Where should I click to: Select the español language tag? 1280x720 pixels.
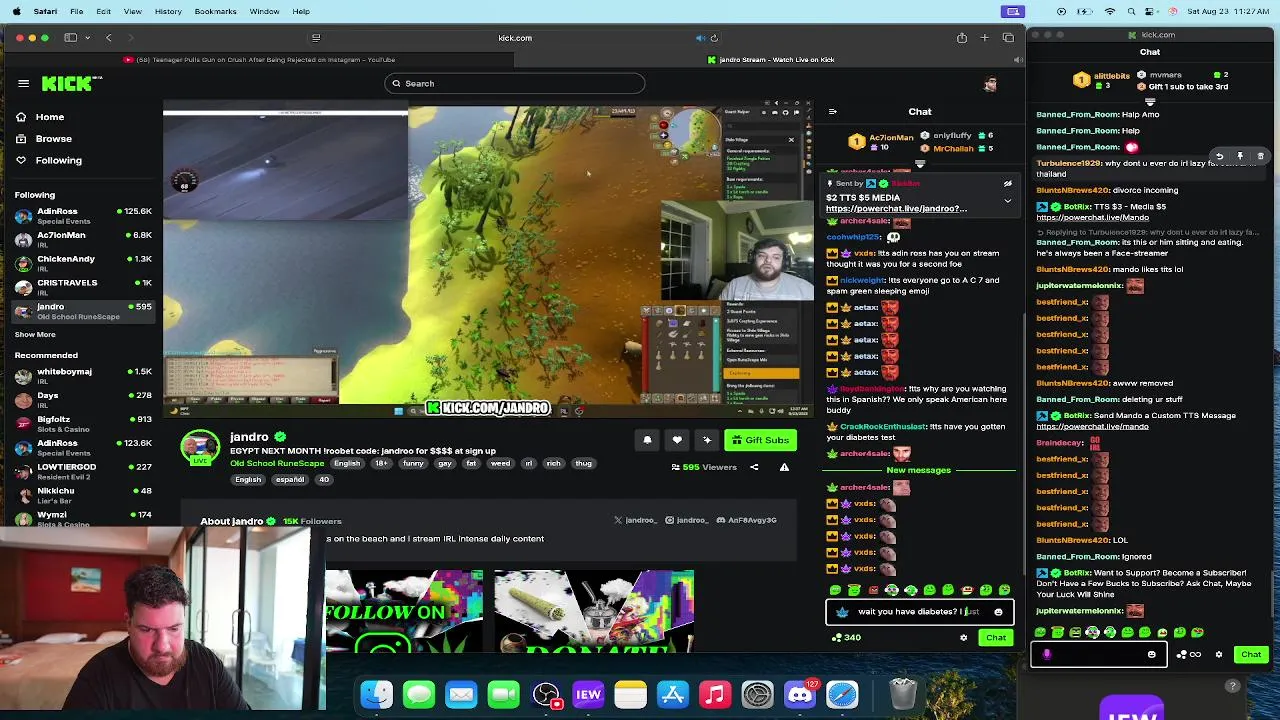coord(290,480)
